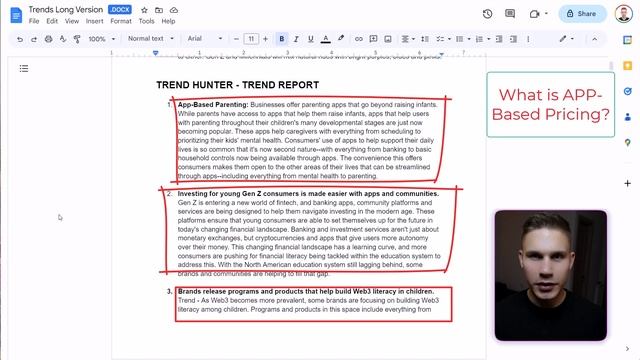Click the .DOCX format badge

click(120, 9)
